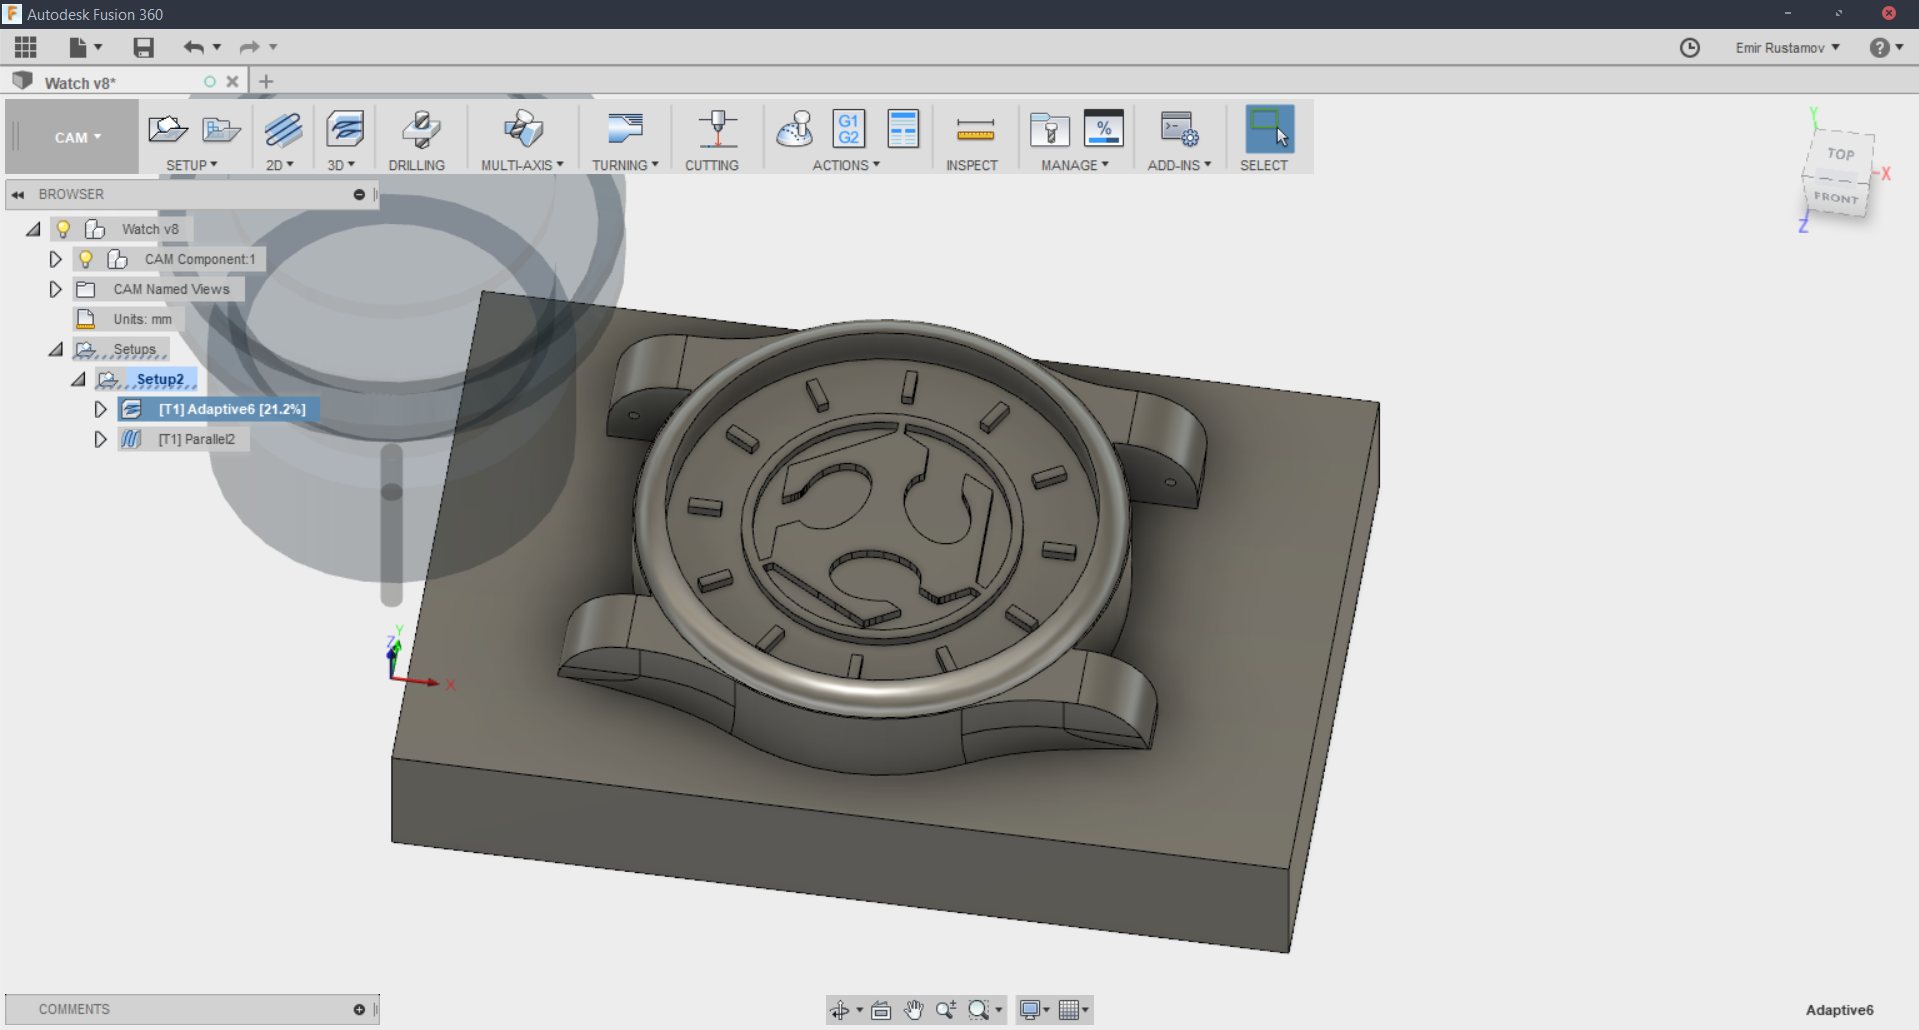The height and width of the screenshot is (1030, 1919).
Task: Click the FRONT face of the ViewCube
Action: pyautogui.click(x=1836, y=198)
